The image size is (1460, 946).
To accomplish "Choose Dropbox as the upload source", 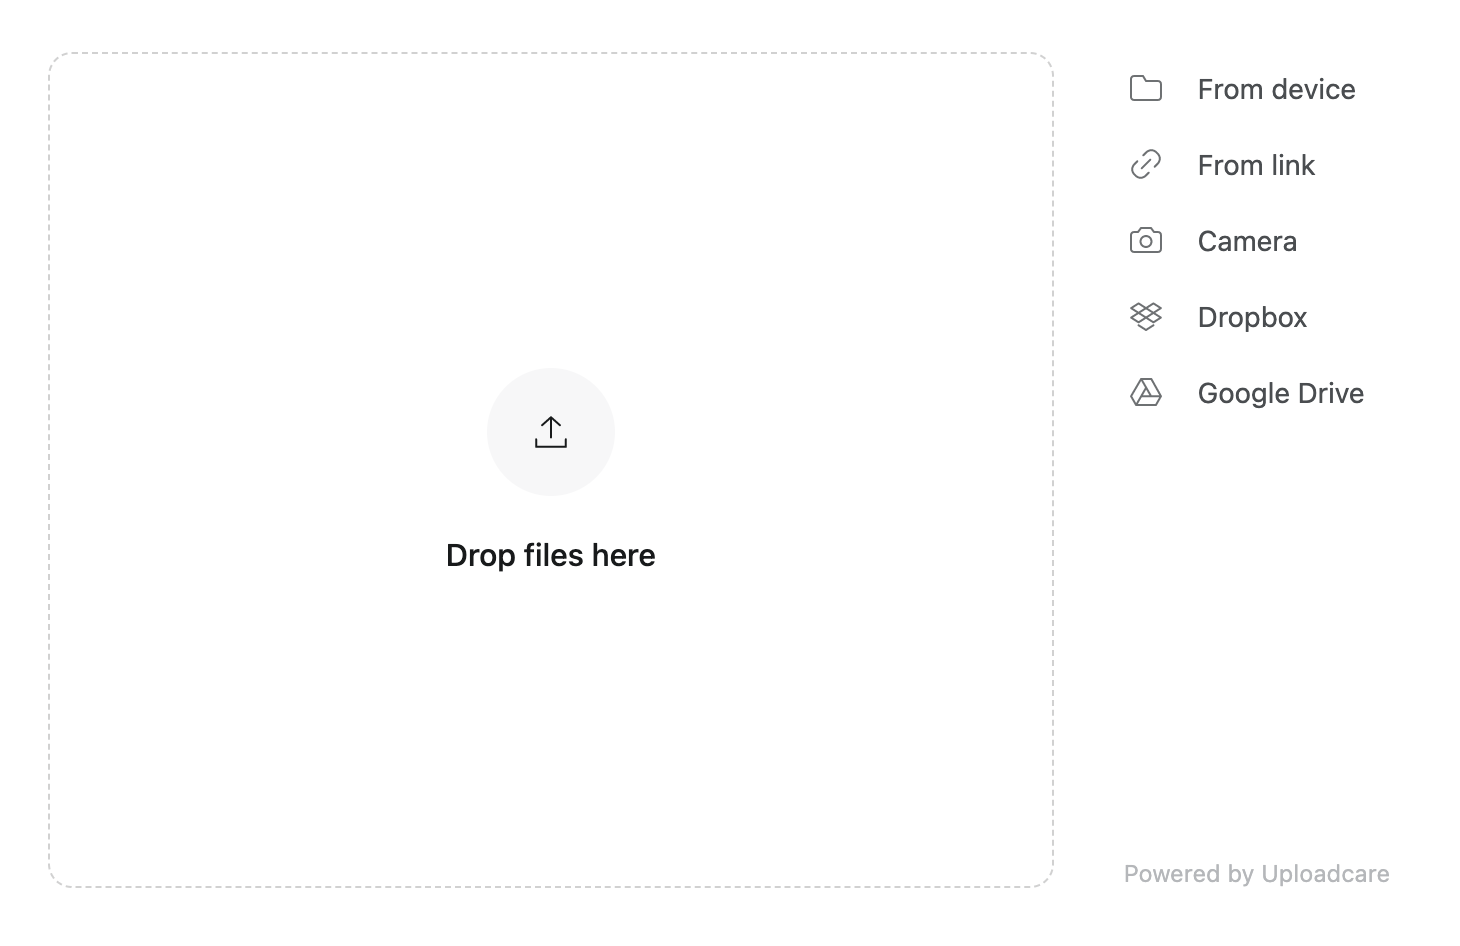I will (x=1252, y=317).
